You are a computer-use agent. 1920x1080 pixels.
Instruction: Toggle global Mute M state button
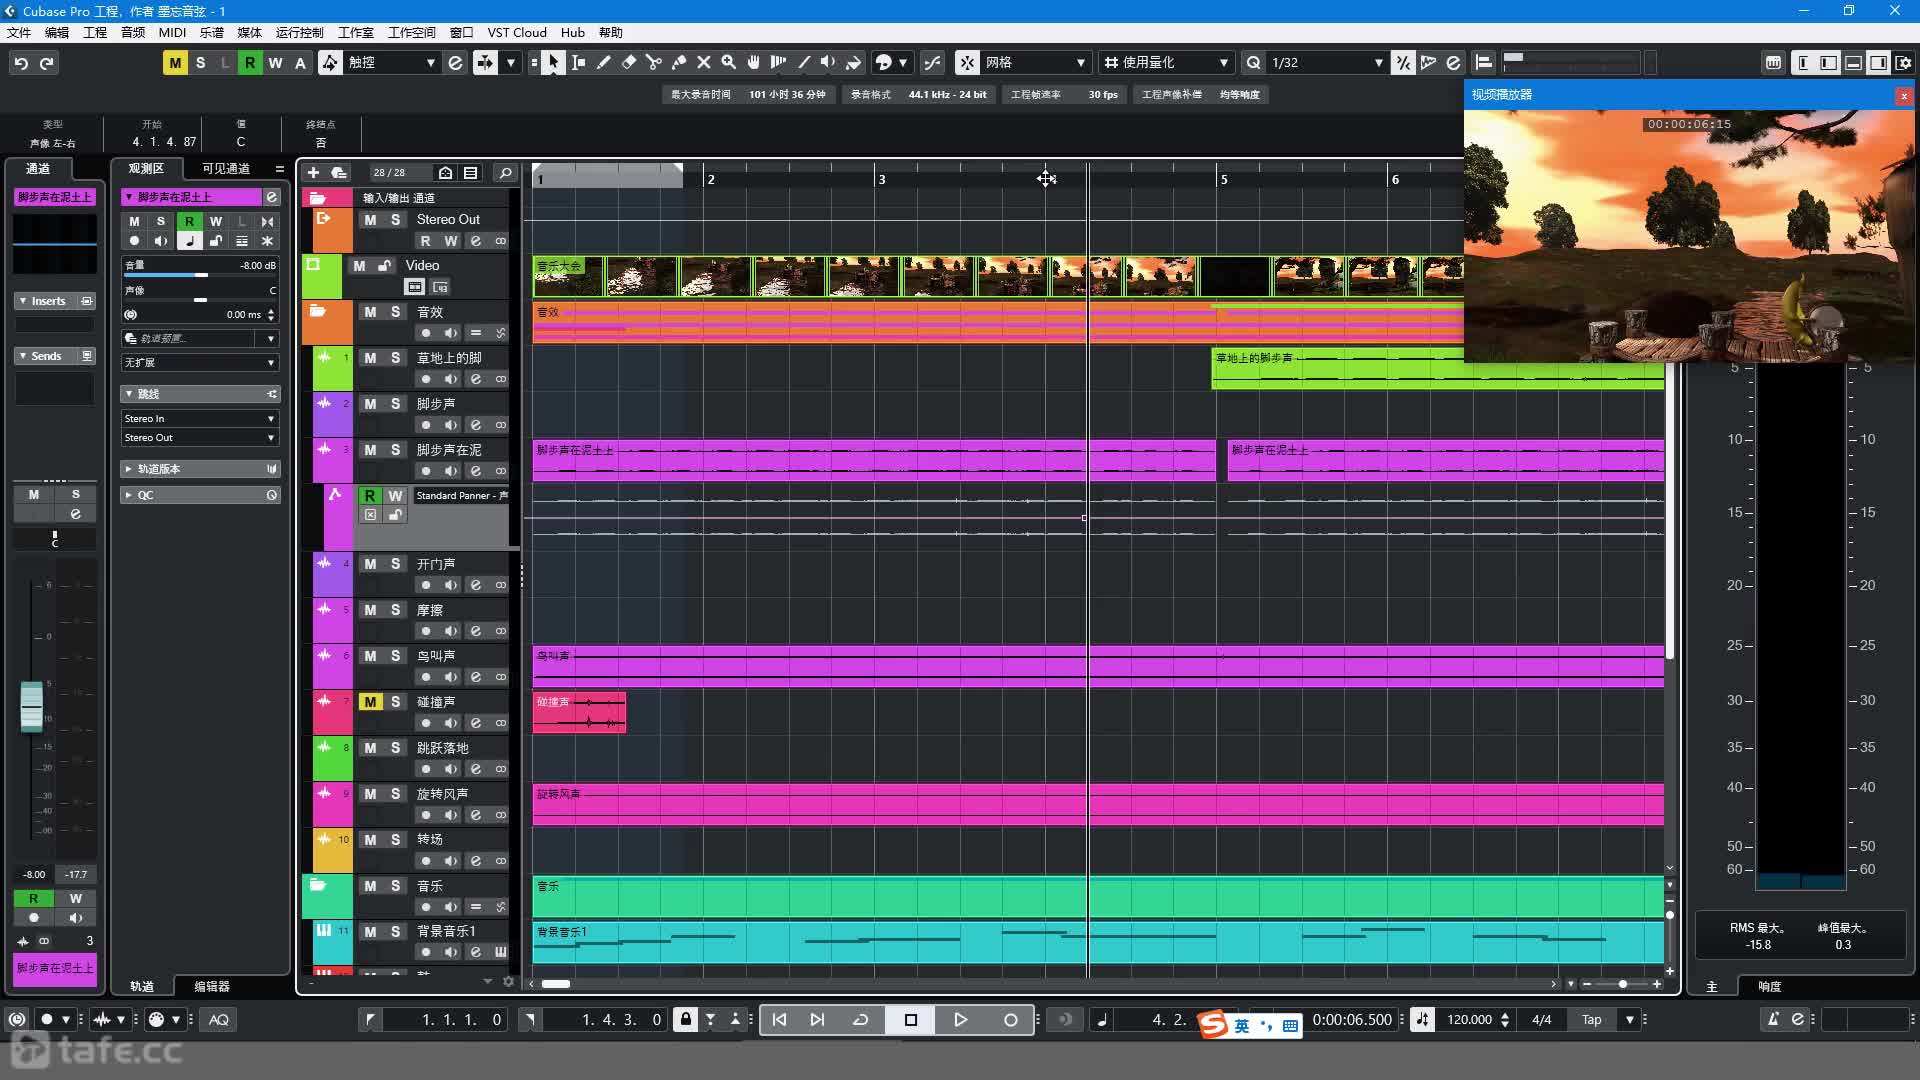pyautogui.click(x=175, y=63)
